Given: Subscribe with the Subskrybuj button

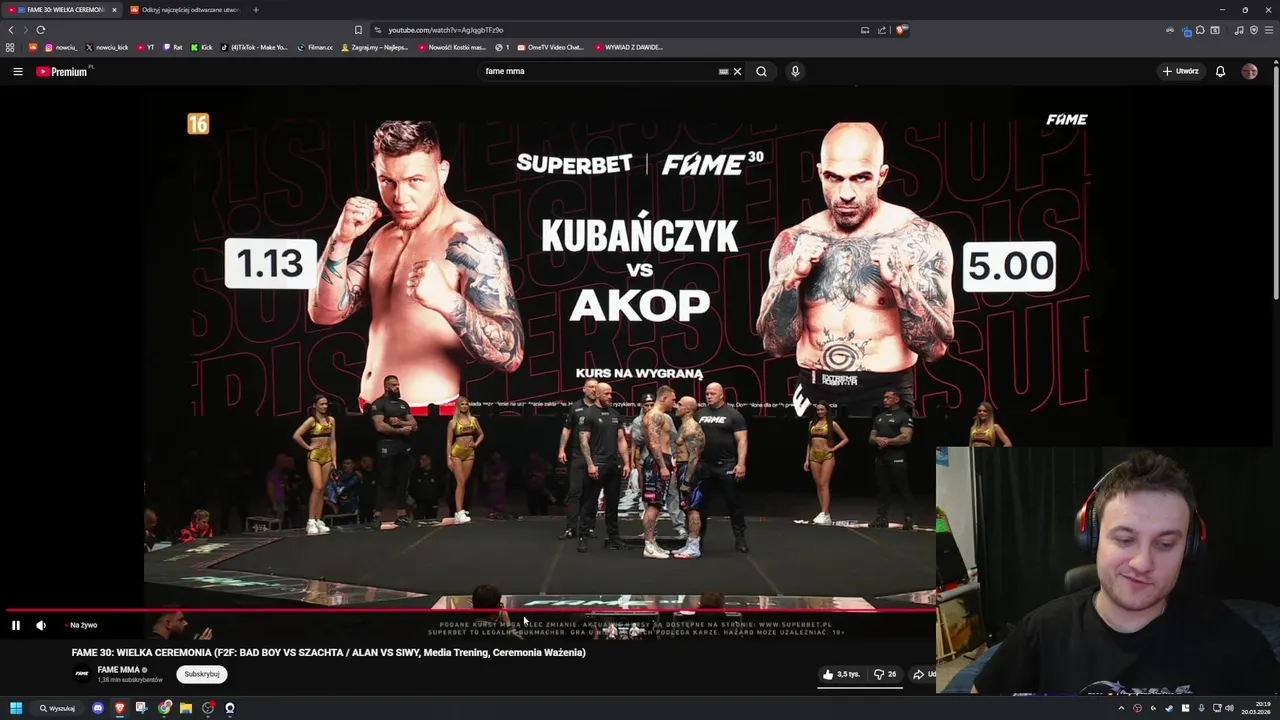Looking at the screenshot, I should pyautogui.click(x=202, y=674).
